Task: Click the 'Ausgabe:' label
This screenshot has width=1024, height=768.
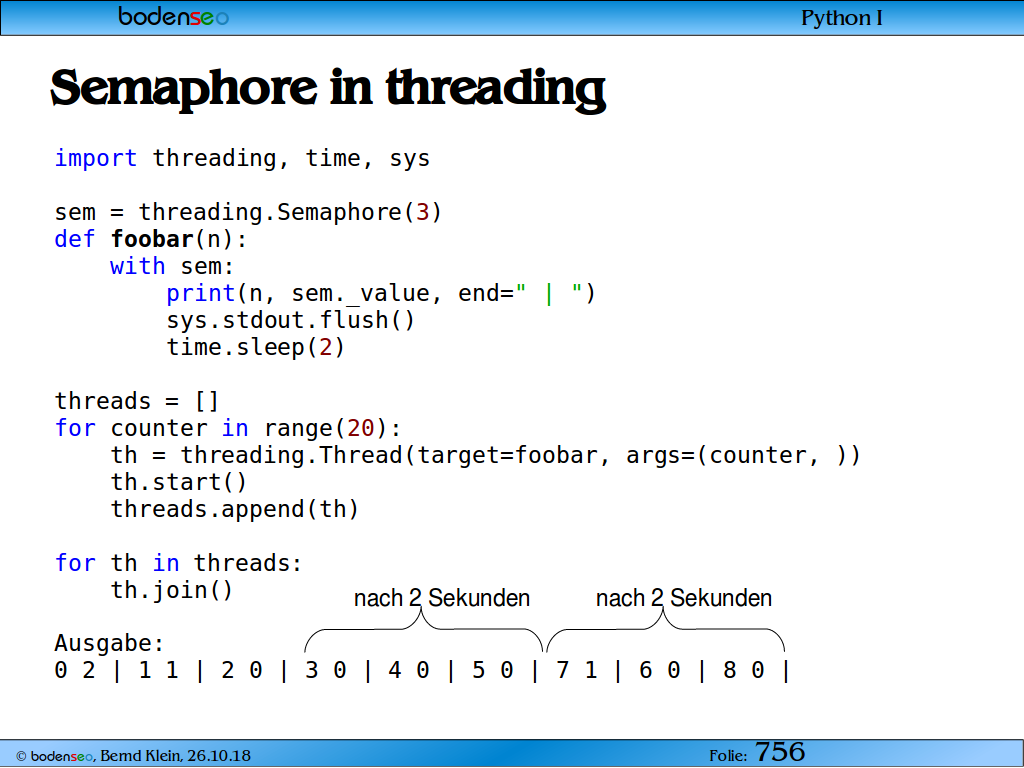Action: (x=109, y=643)
